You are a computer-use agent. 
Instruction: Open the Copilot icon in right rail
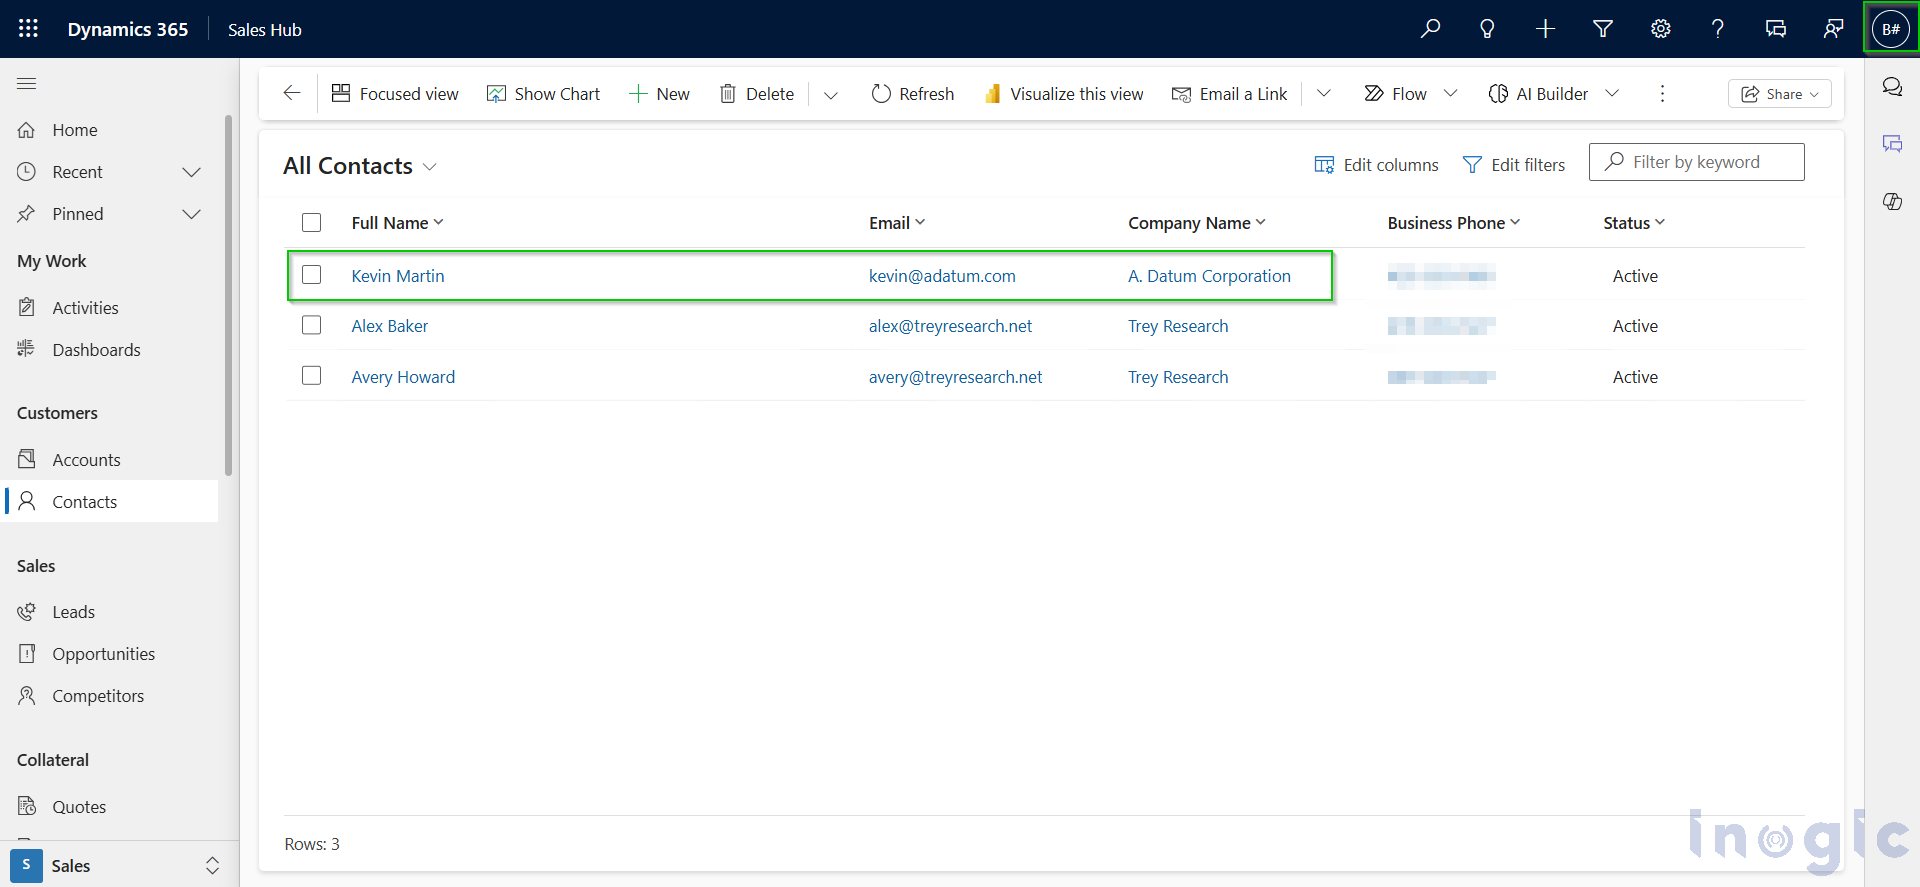[1892, 201]
